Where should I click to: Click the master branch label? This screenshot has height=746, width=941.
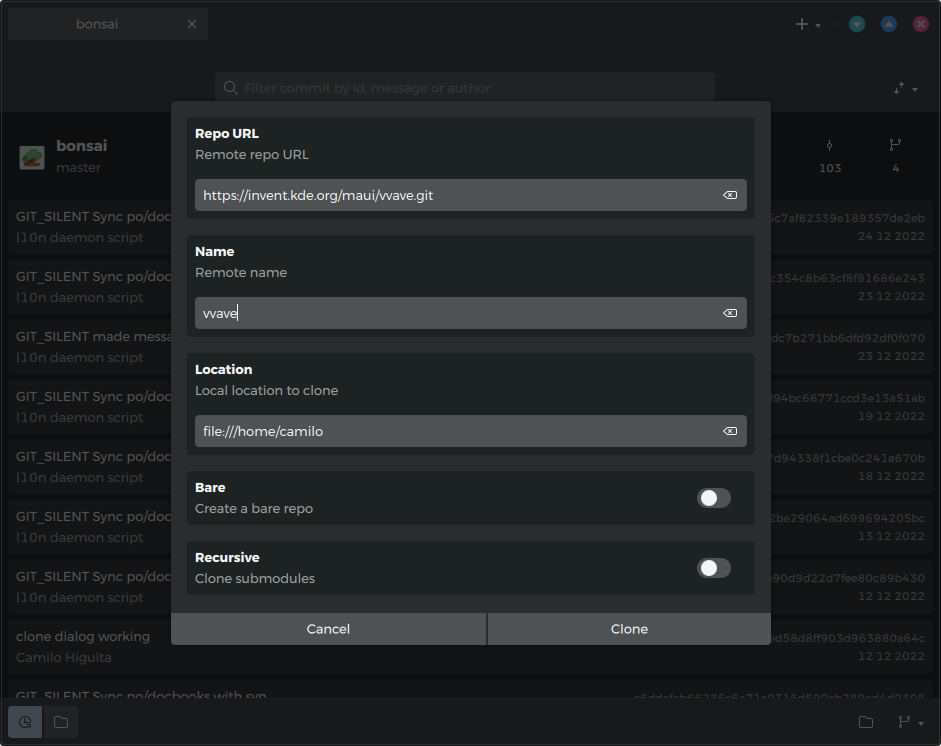(x=79, y=167)
